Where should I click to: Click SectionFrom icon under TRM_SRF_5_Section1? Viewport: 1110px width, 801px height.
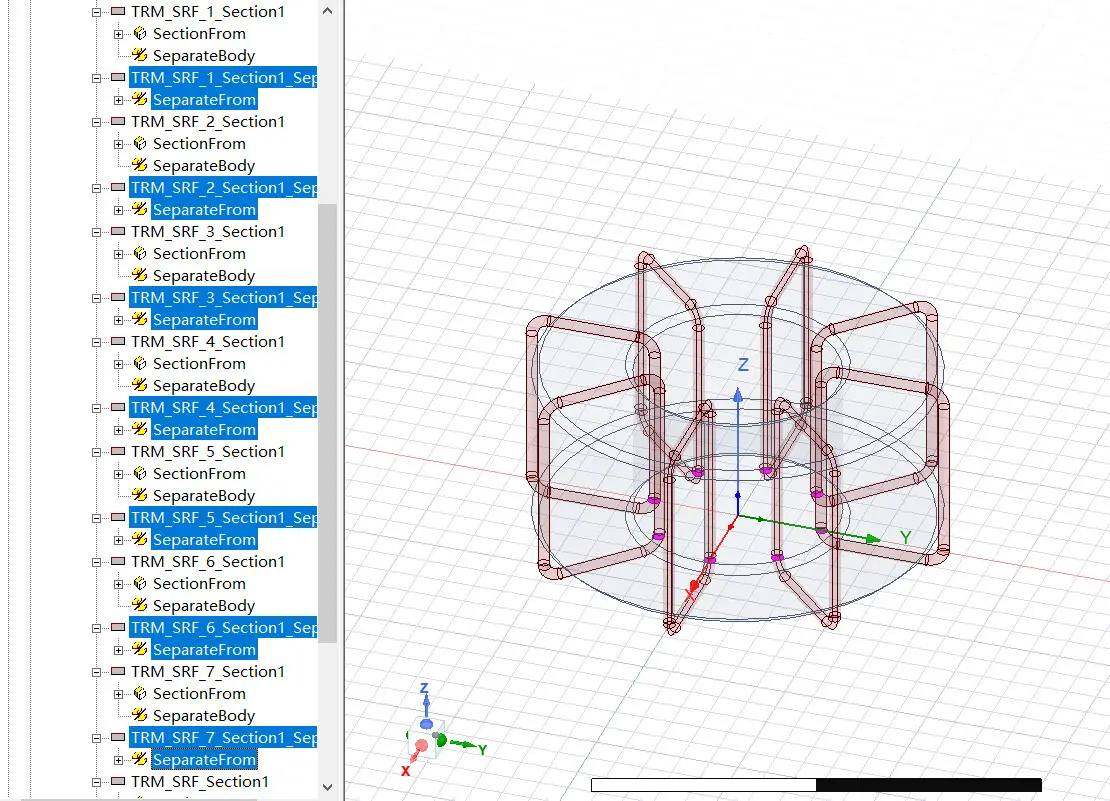(140, 473)
